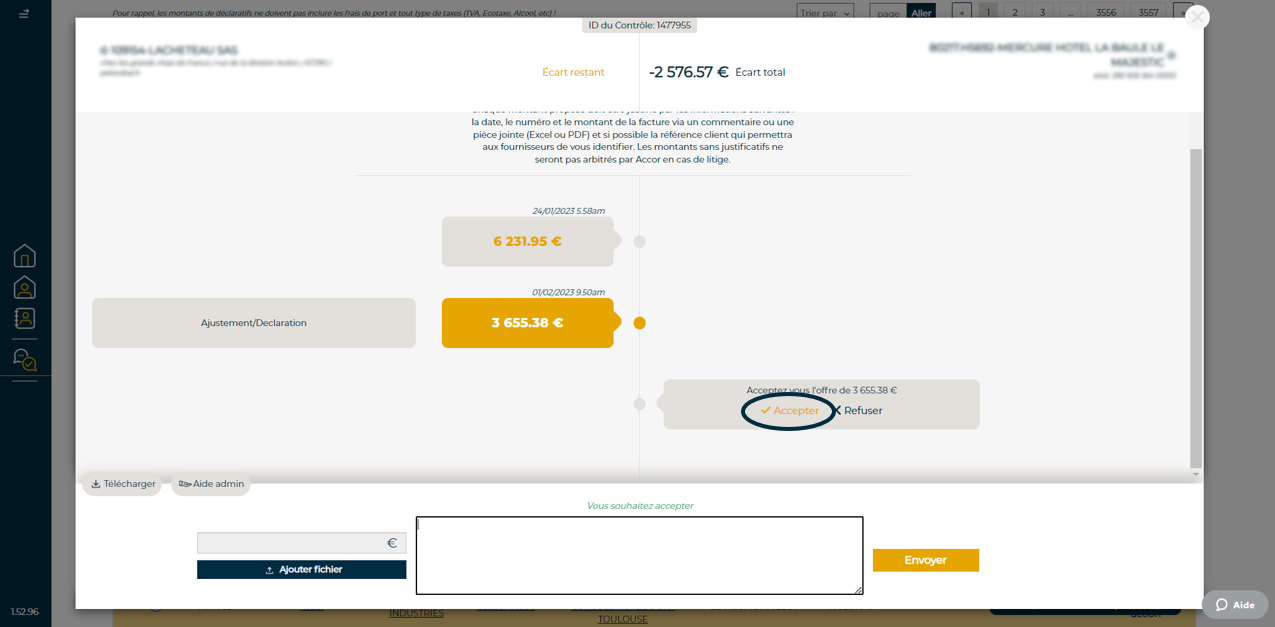The width and height of the screenshot is (1275, 627).
Task: Click the Aller page button
Action: point(922,13)
